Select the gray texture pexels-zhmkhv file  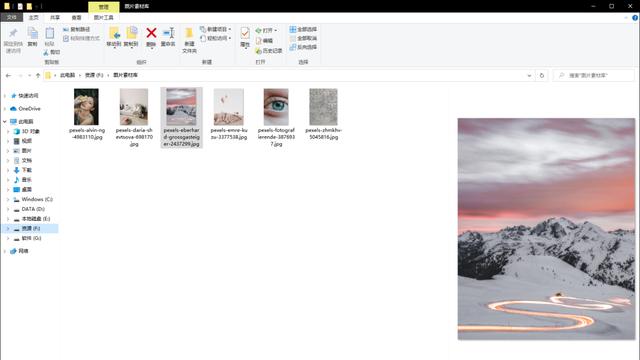323,114
